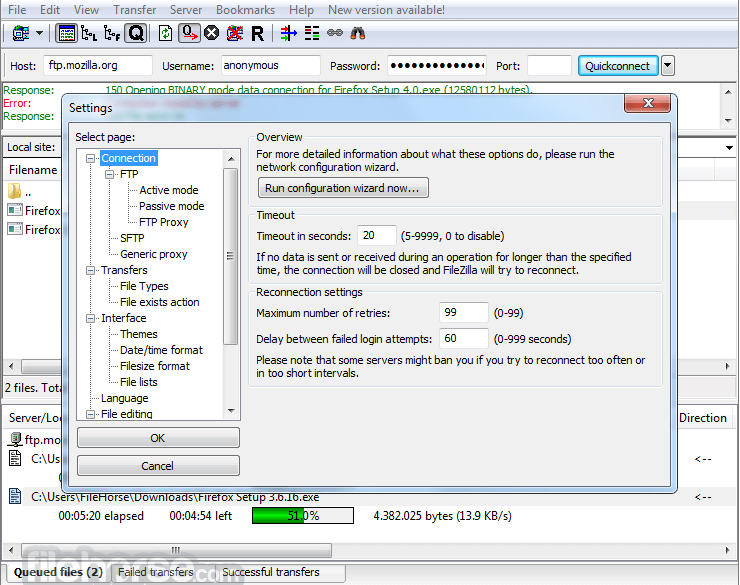Image resolution: width=740 pixels, height=585 pixels.
Task: Click Run configuration wizard now button
Action: pos(343,188)
